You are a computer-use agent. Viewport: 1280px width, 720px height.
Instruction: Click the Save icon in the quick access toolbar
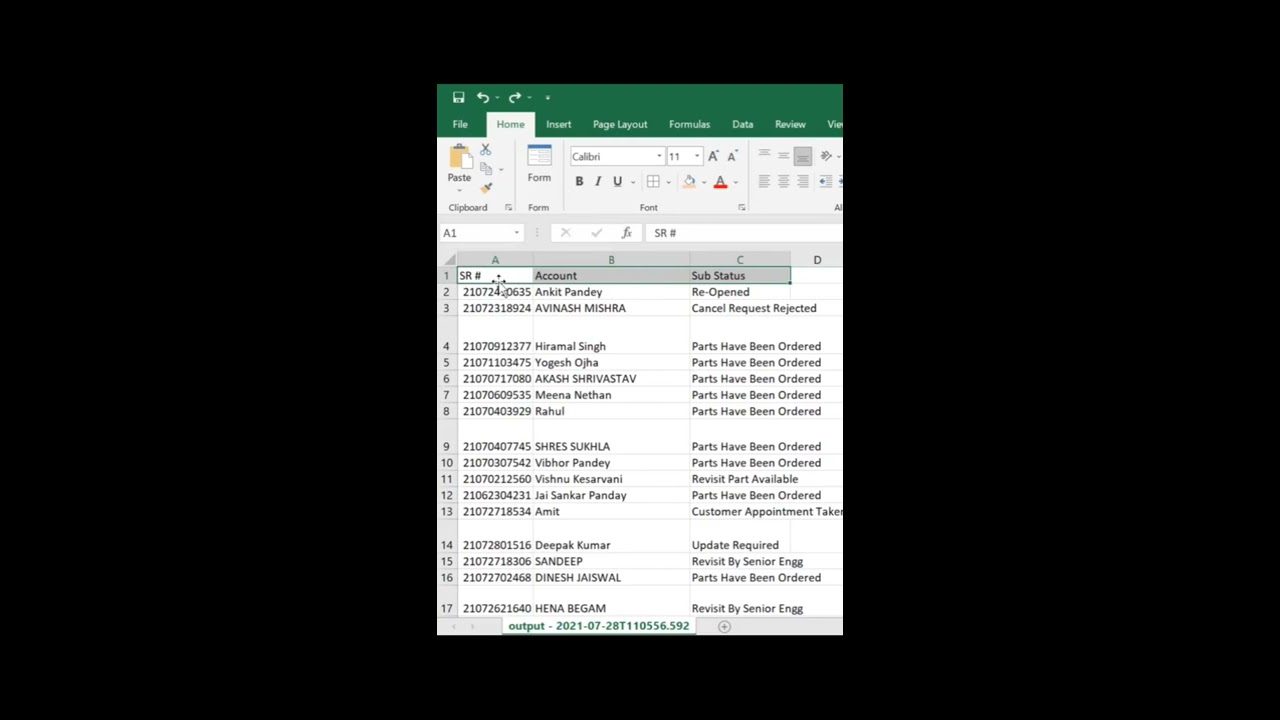click(458, 97)
